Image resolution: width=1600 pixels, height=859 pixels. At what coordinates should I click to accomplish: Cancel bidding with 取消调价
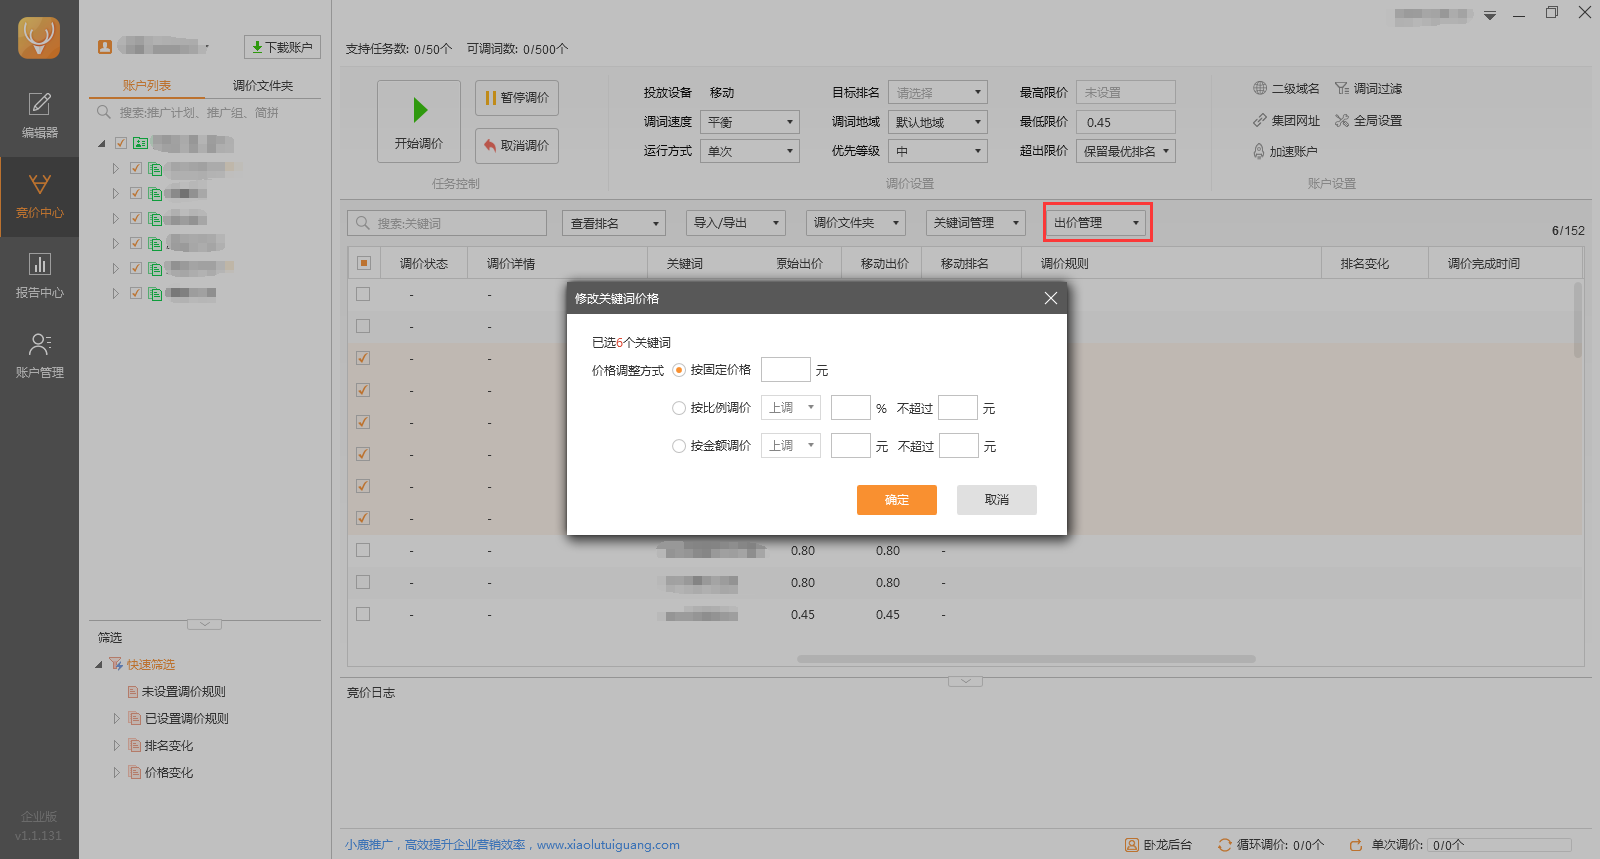point(517,146)
